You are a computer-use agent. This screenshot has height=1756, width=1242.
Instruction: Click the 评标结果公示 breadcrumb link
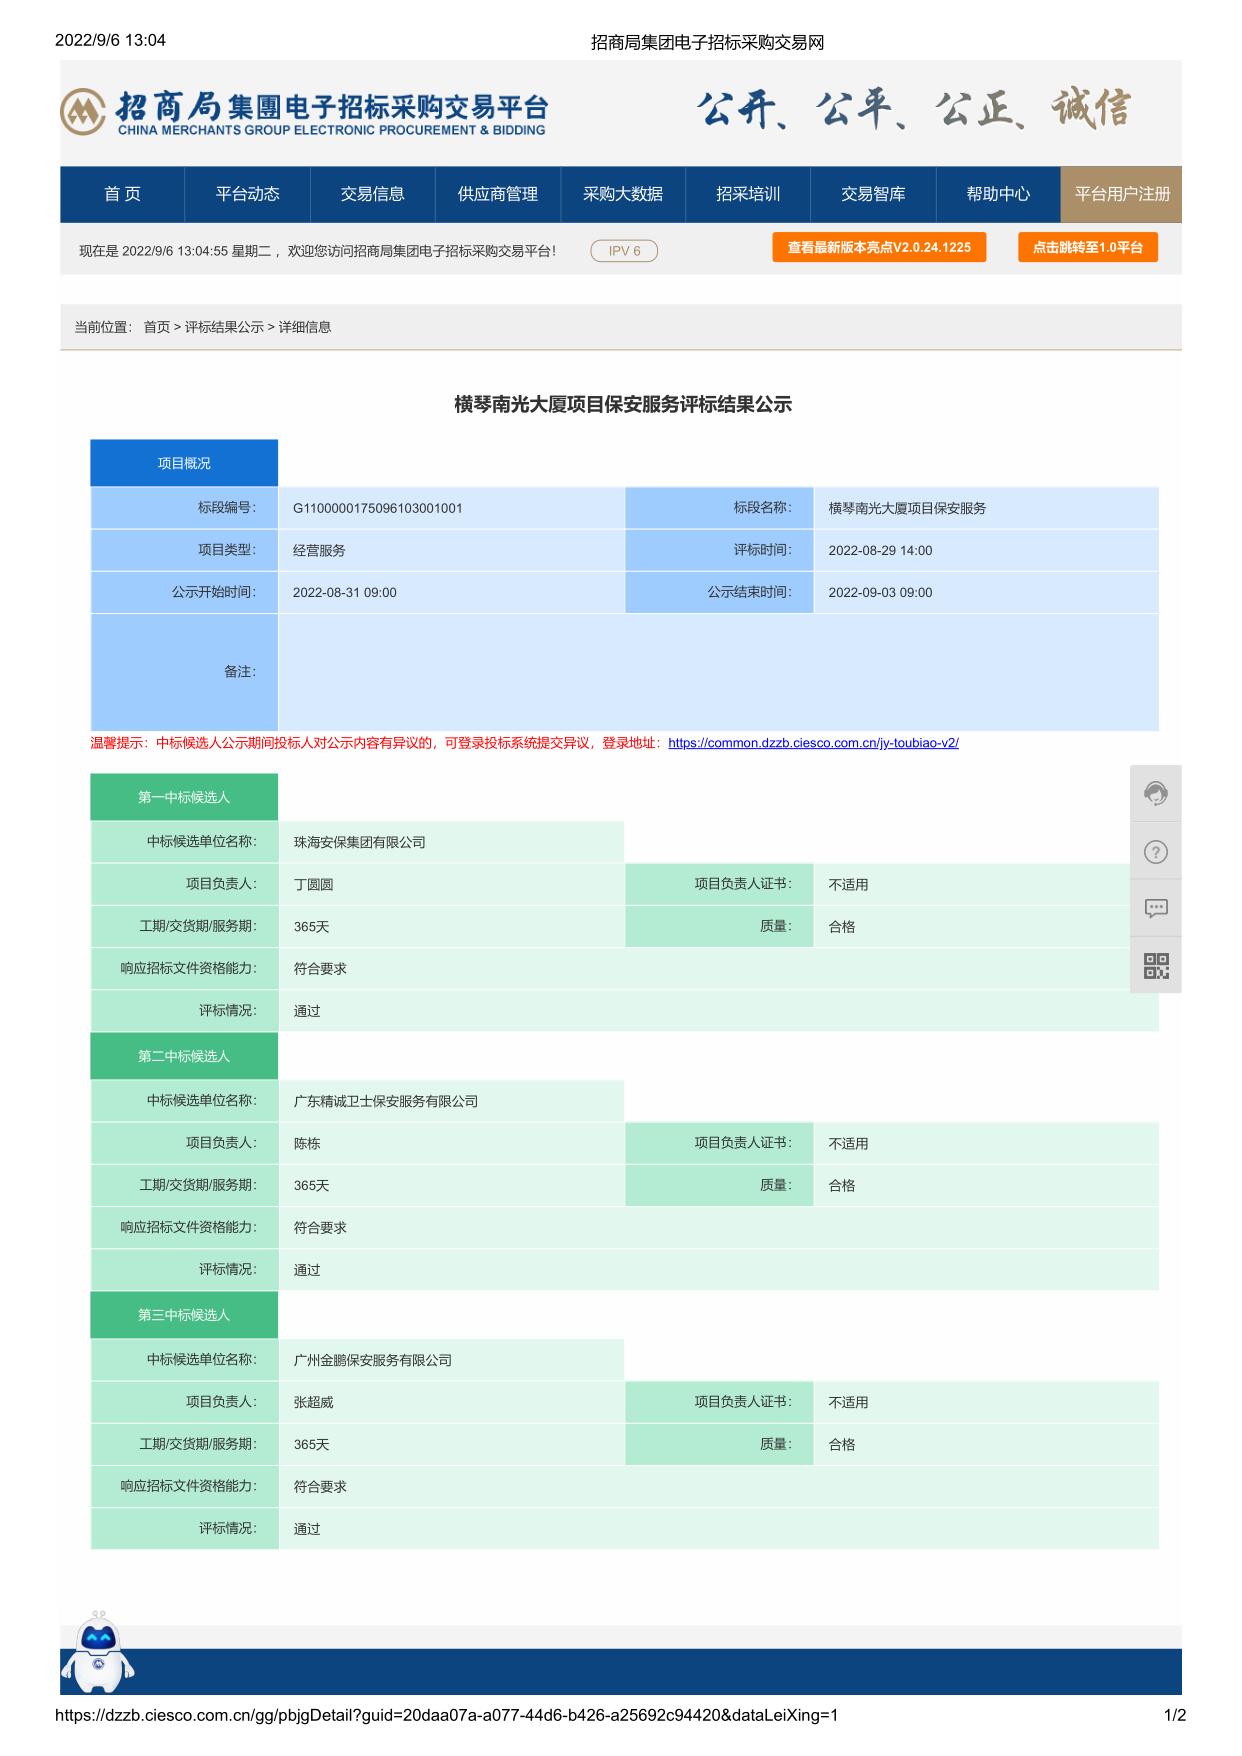224,327
